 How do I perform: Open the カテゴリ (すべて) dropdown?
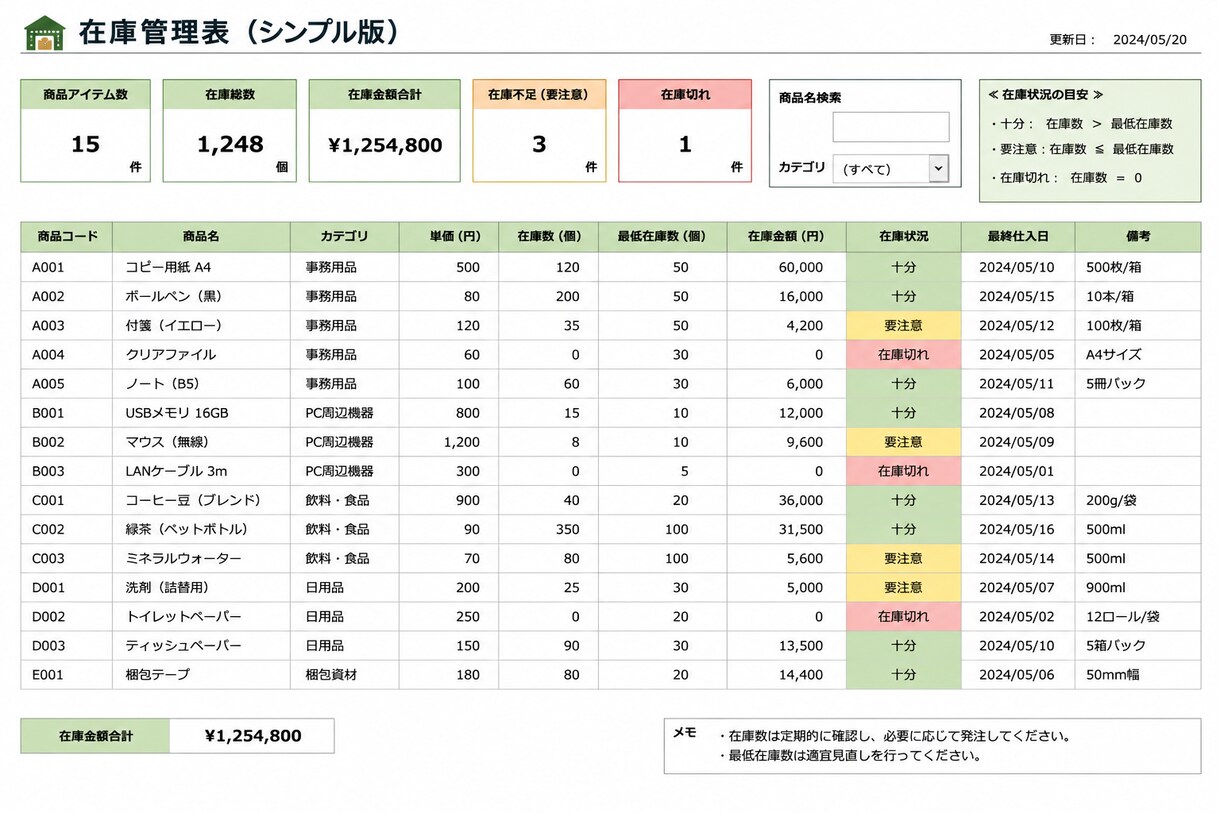click(x=890, y=169)
